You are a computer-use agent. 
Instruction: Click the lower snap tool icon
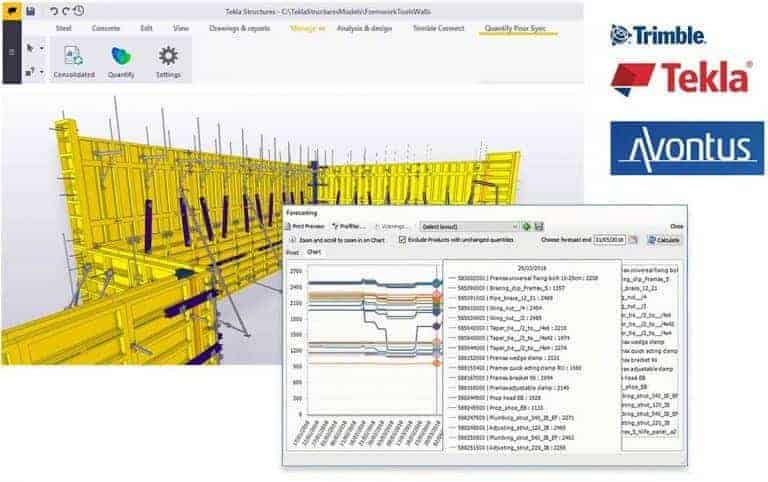(29, 72)
